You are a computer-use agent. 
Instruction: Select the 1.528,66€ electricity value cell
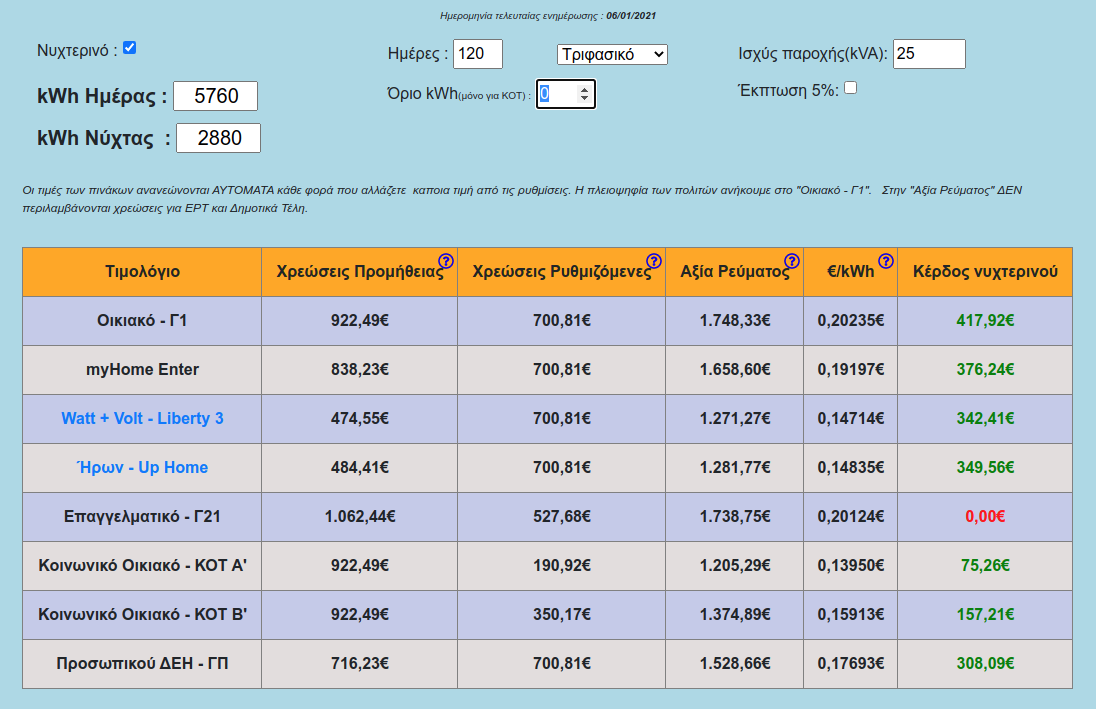click(735, 663)
